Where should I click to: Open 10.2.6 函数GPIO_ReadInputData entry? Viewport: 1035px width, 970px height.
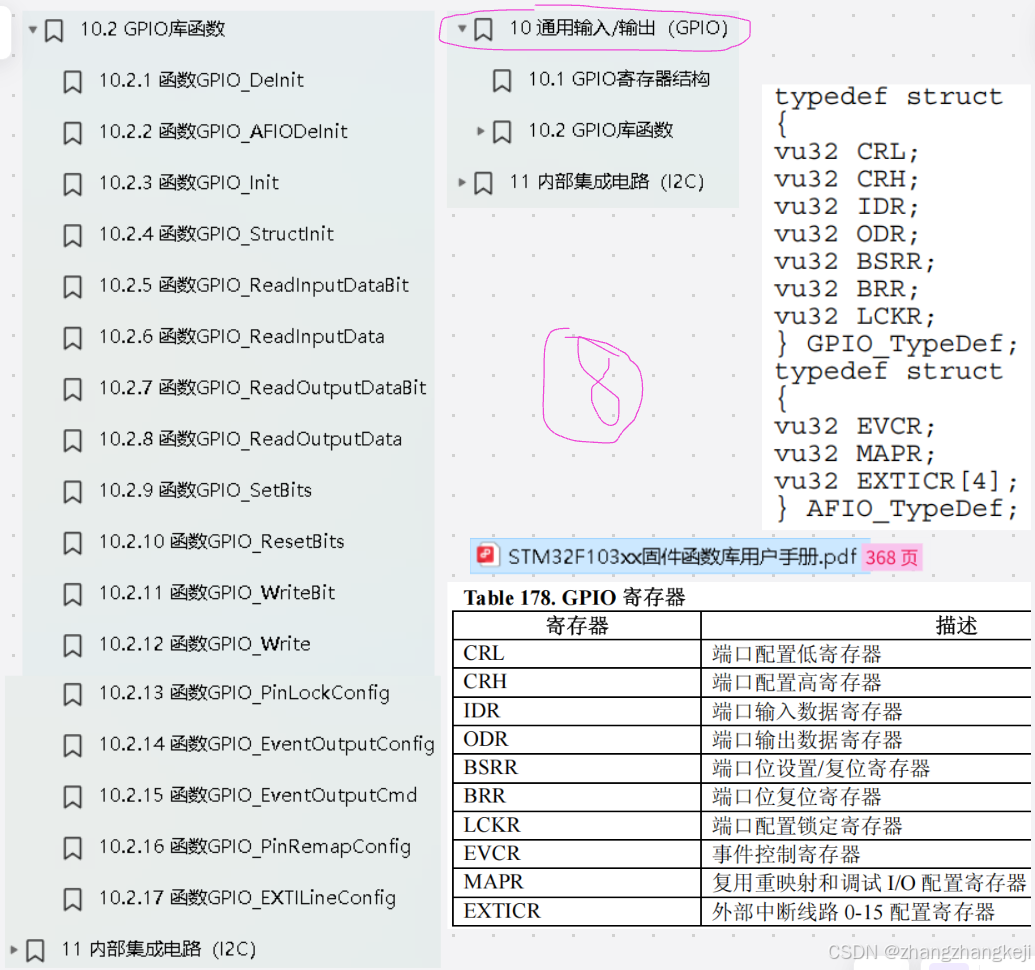tap(241, 337)
